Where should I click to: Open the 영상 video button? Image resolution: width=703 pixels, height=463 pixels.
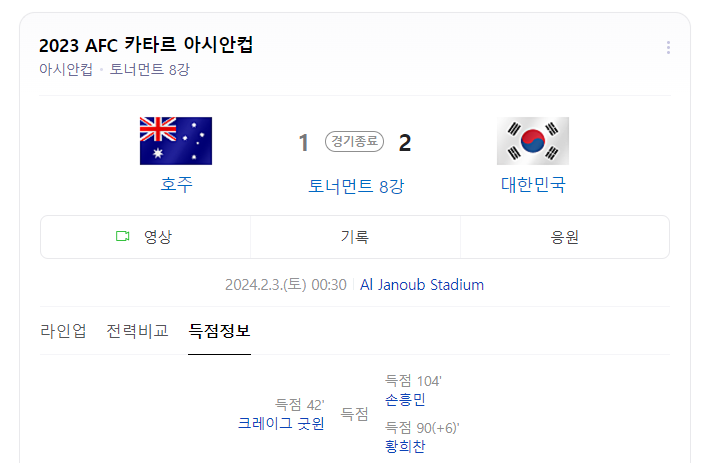click(x=146, y=237)
